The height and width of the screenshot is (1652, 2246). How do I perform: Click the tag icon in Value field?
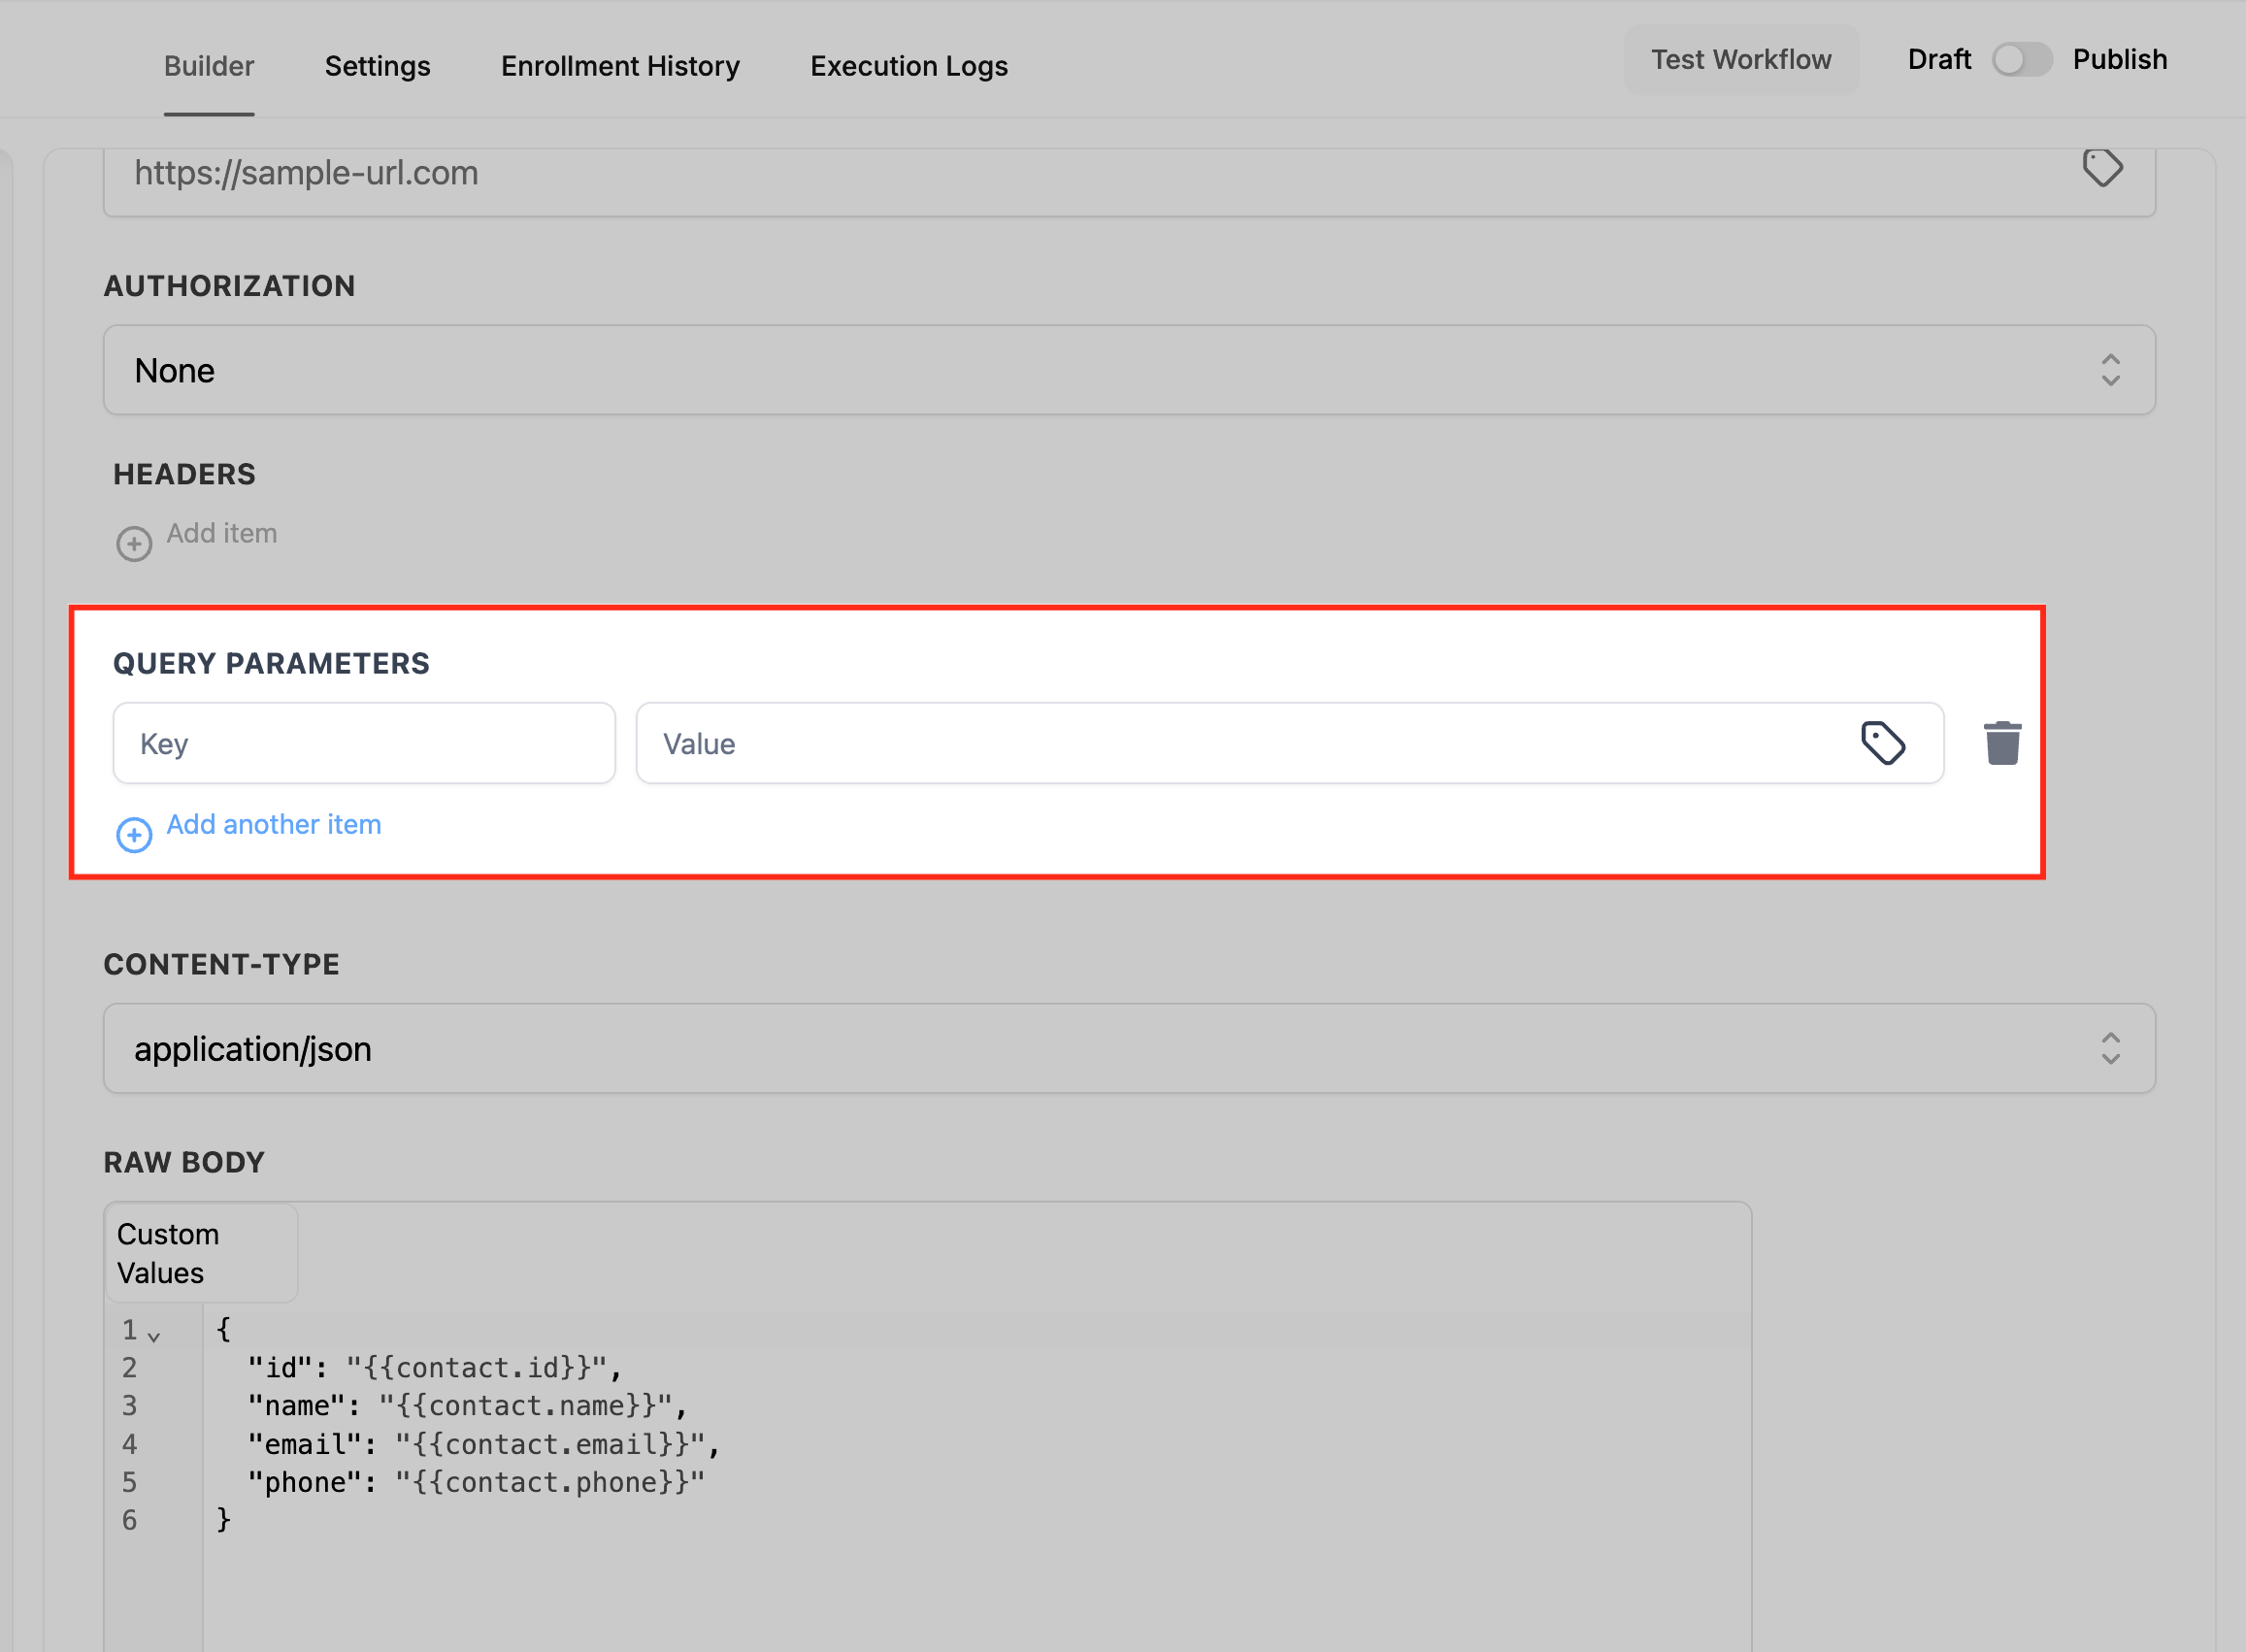tap(1883, 743)
